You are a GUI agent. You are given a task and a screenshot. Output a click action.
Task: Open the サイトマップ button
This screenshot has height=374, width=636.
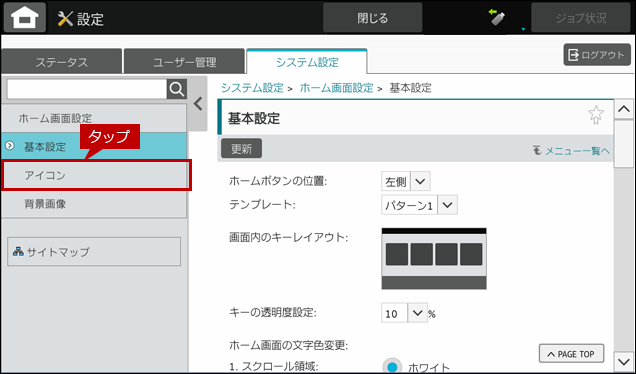pyautogui.click(x=94, y=251)
